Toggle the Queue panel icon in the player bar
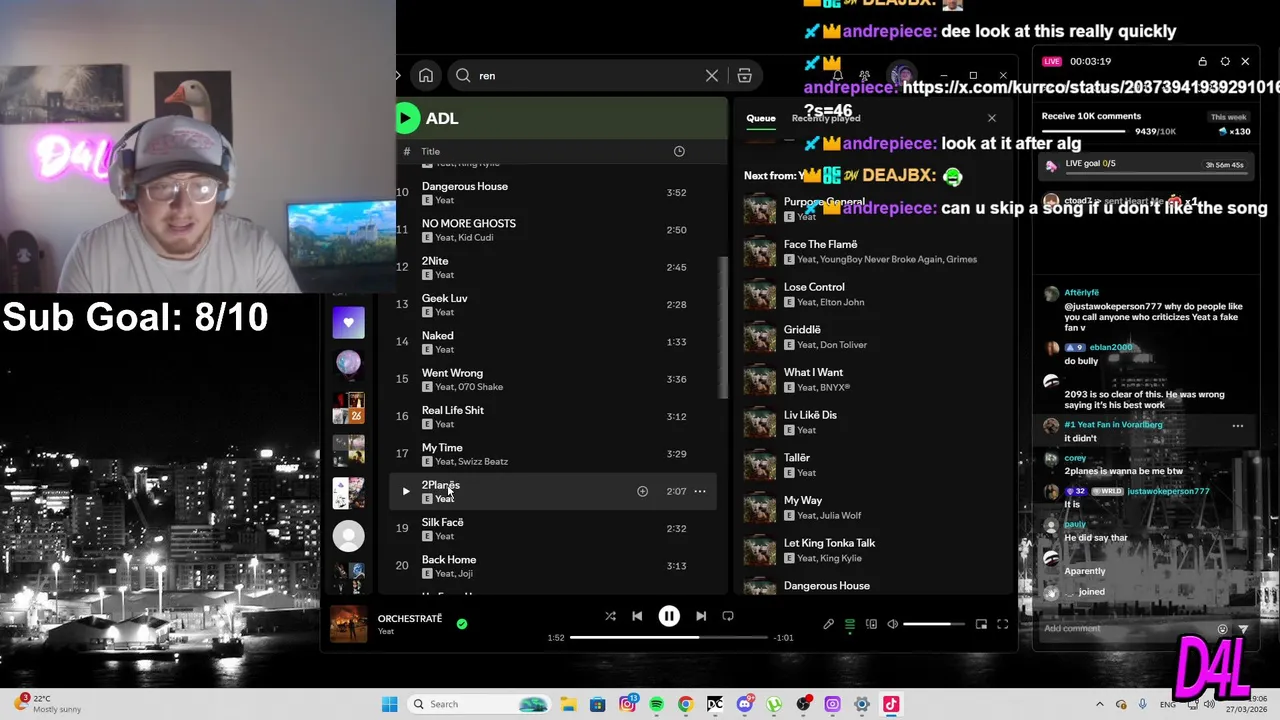The width and height of the screenshot is (1280, 720). click(x=850, y=624)
